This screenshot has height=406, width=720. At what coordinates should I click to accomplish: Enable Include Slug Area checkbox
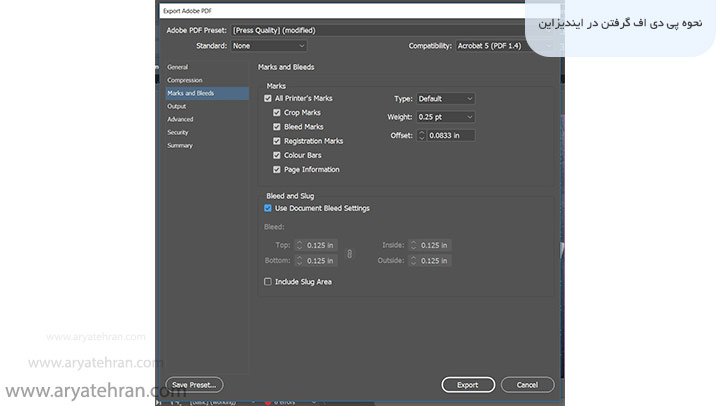[268, 282]
